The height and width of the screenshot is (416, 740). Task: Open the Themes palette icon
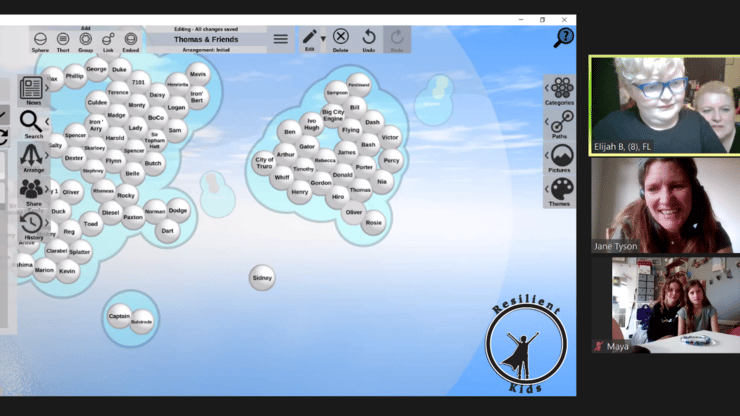[562, 189]
